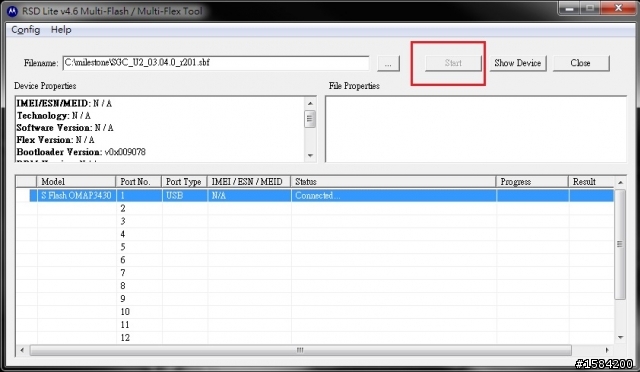Screen dimensions: 640x372
Task: Click the Start button
Action: [x=453, y=63]
